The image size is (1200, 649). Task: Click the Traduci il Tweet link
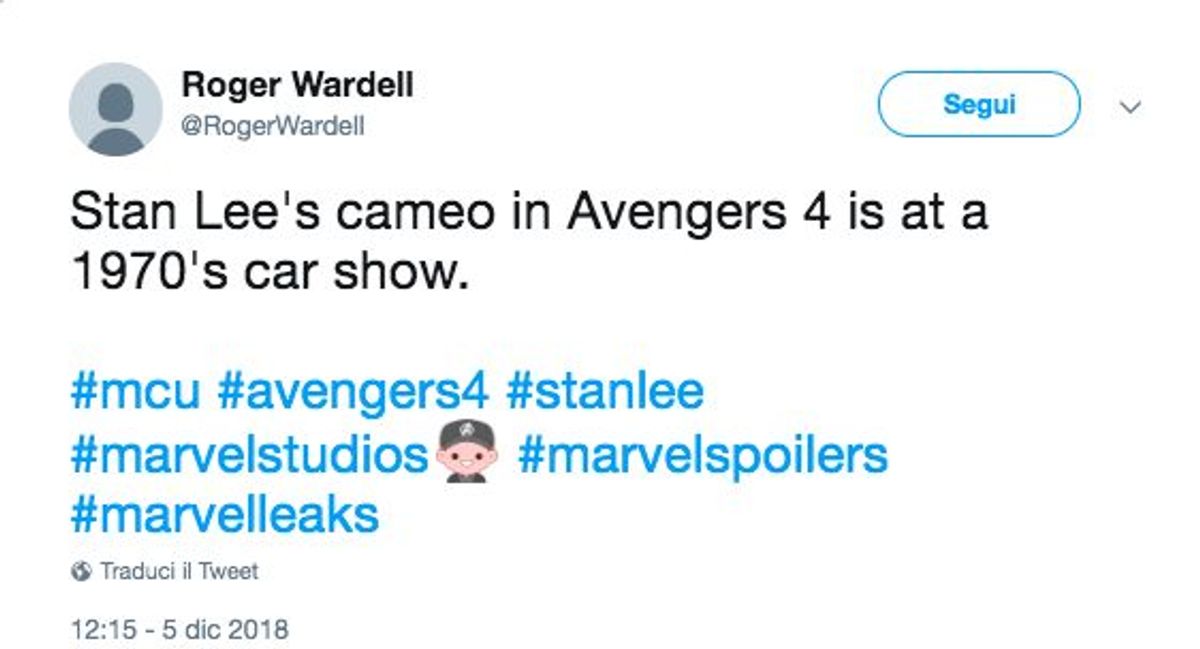pyautogui.click(x=178, y=572)
